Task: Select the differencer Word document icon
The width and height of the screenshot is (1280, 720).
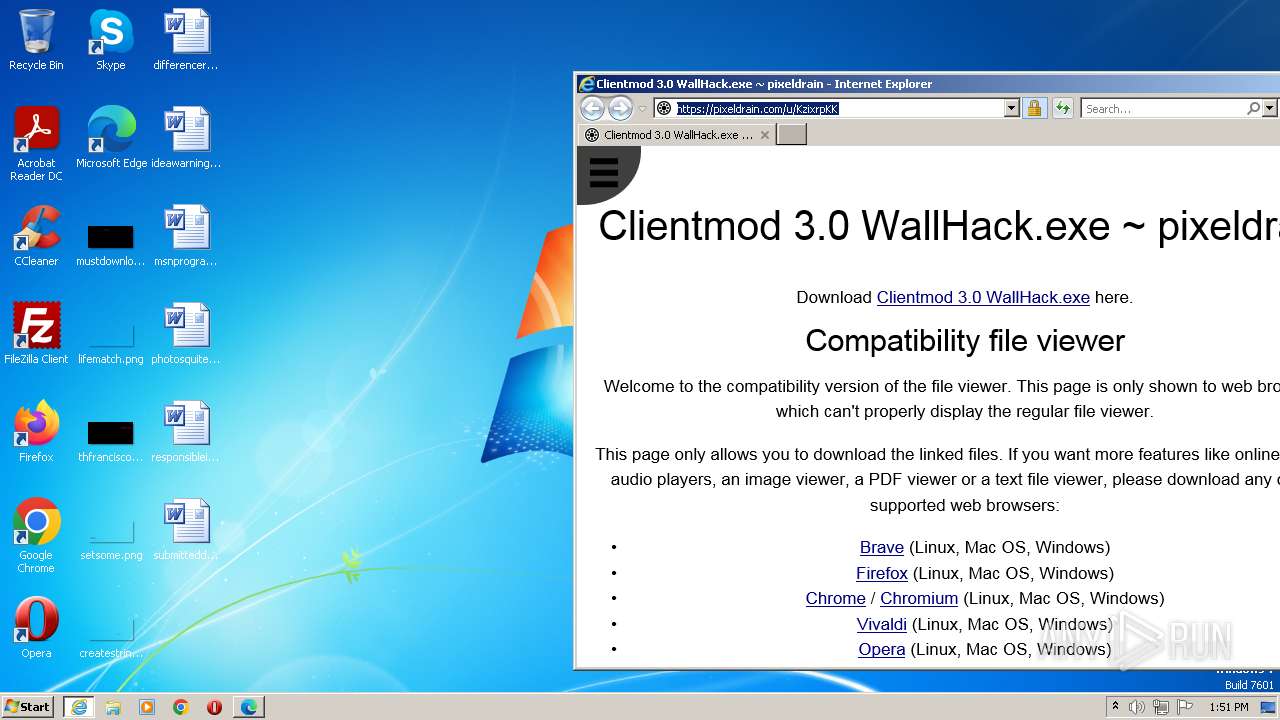Action: pyautogui.click(x=186, y=40)
